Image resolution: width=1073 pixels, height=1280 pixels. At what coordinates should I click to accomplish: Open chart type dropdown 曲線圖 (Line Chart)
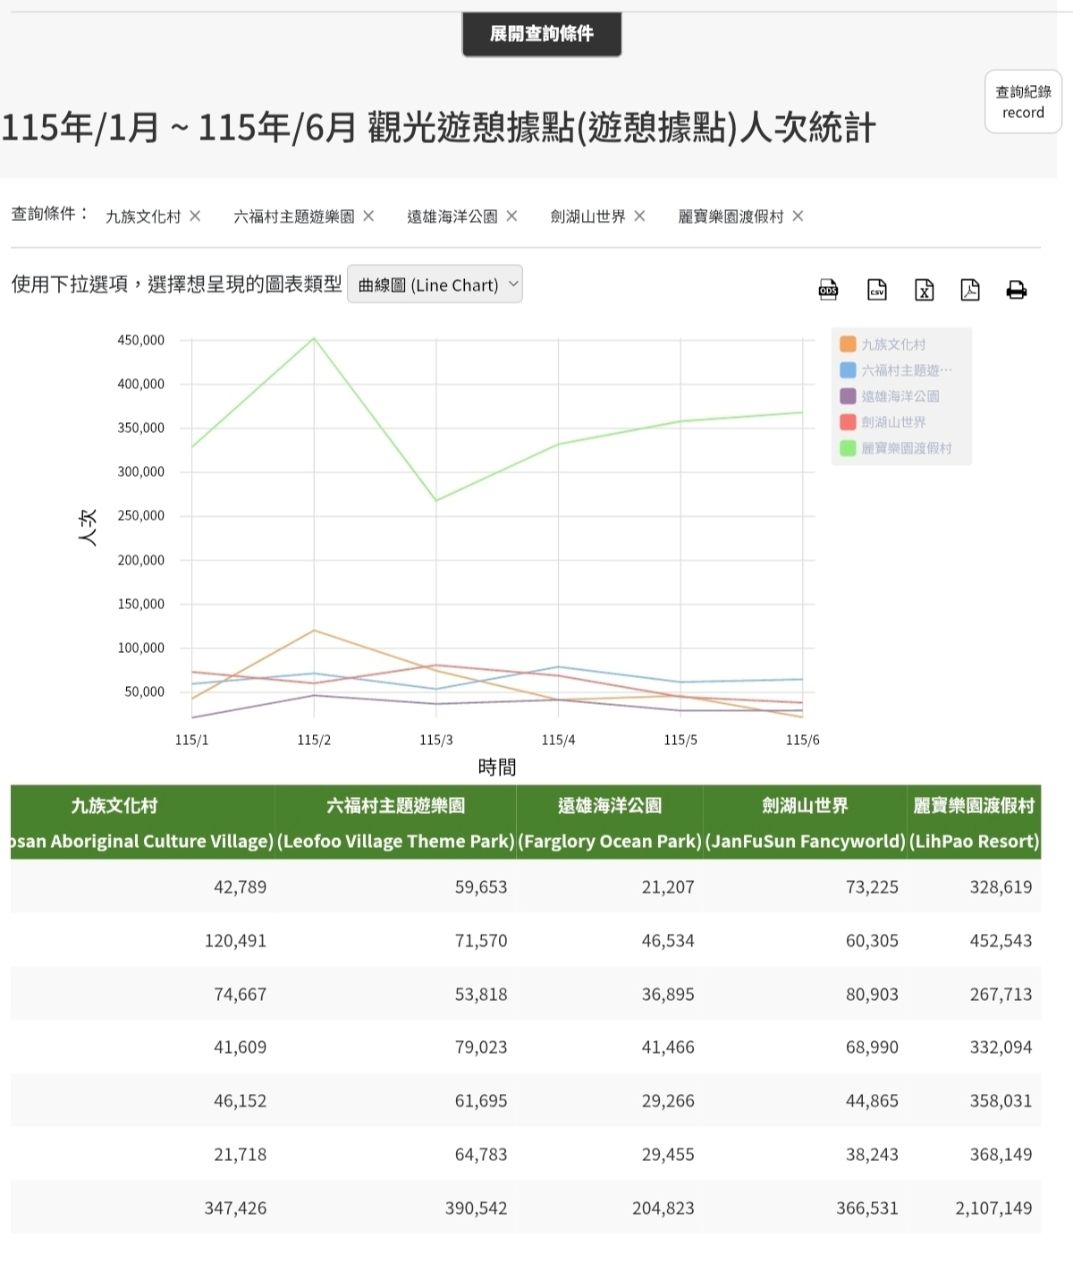point(435,284)
